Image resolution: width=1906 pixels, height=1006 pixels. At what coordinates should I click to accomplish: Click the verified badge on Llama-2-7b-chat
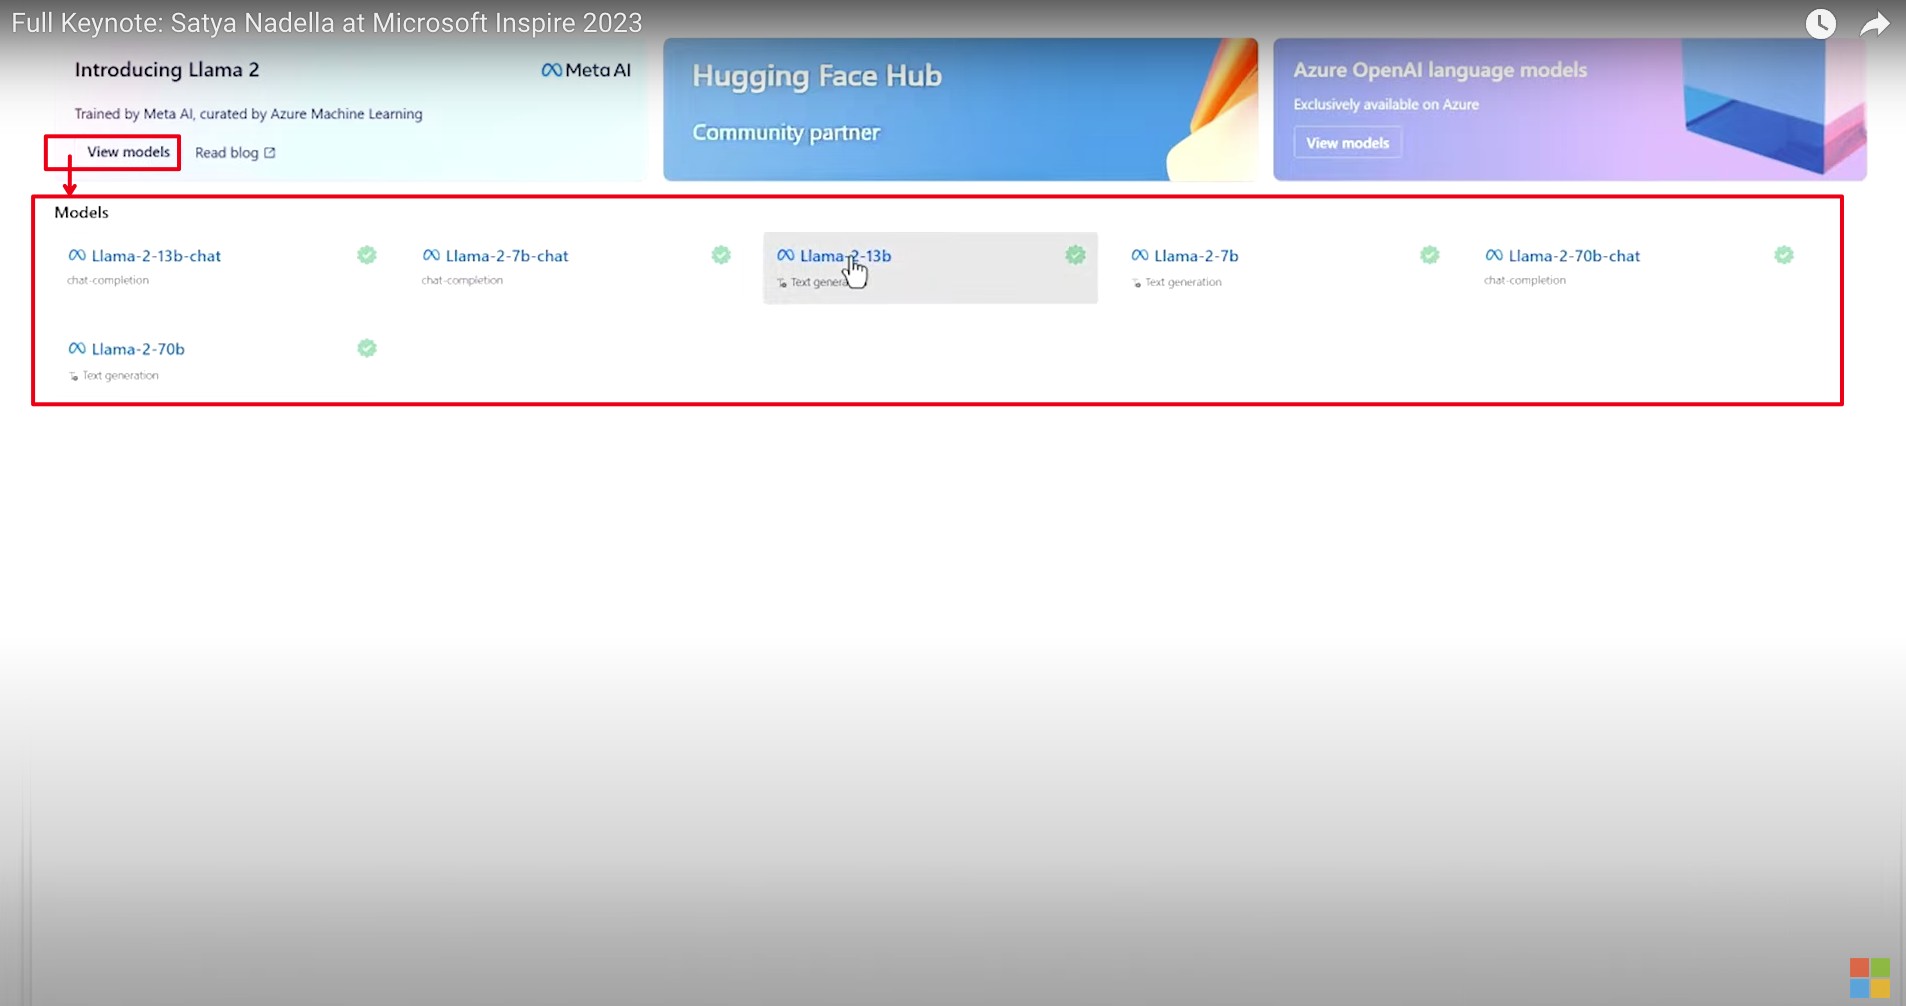click(x=721, y=255)
